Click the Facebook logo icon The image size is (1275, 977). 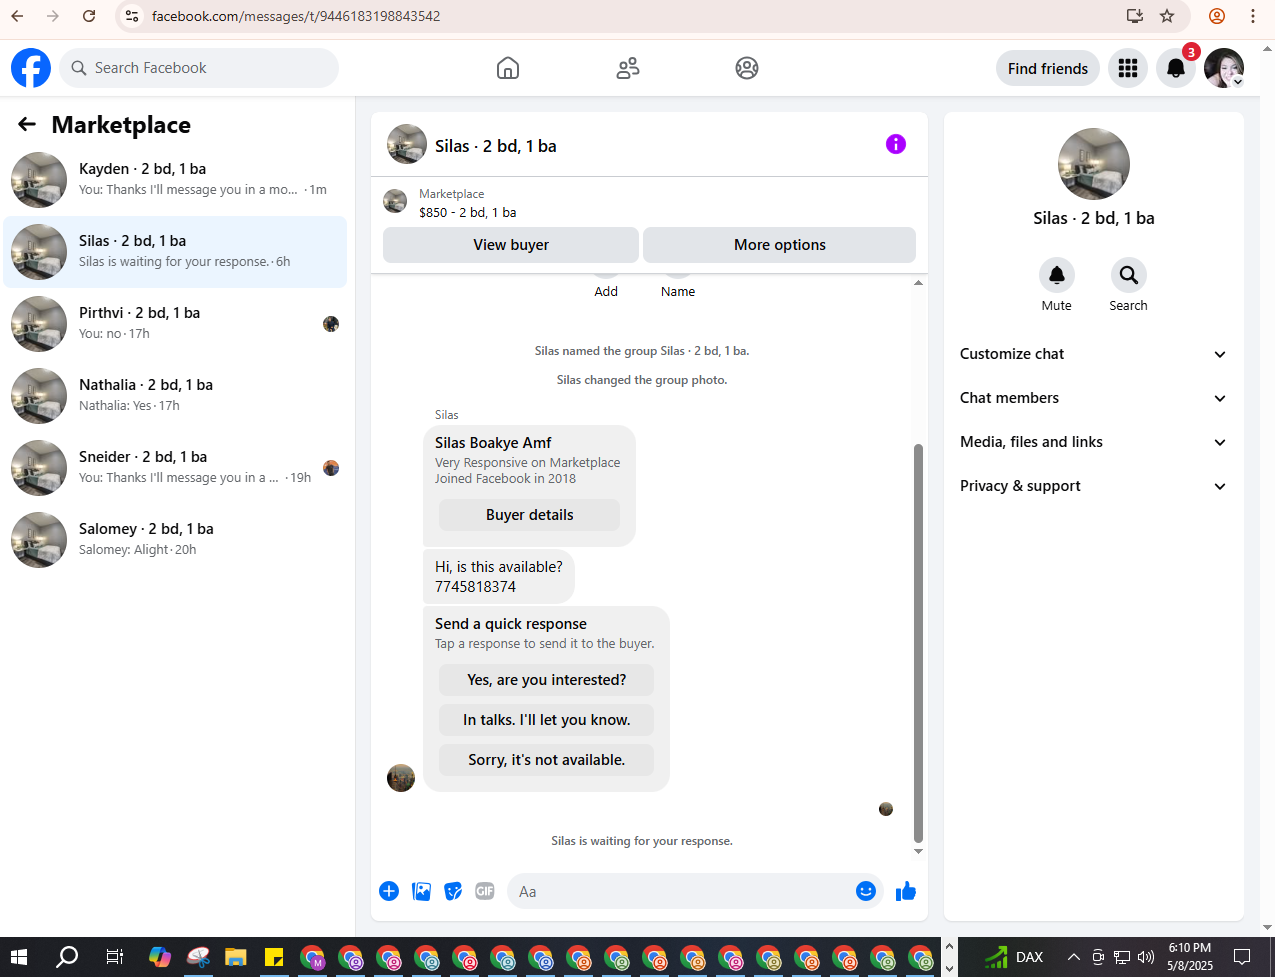click(31, 68)
